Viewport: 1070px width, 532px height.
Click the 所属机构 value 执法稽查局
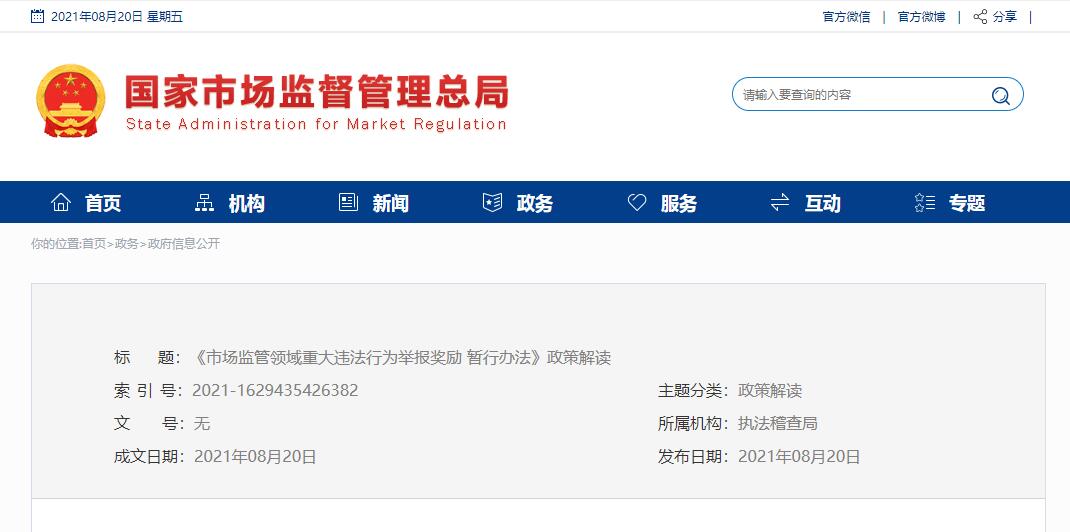click(777, 424)
